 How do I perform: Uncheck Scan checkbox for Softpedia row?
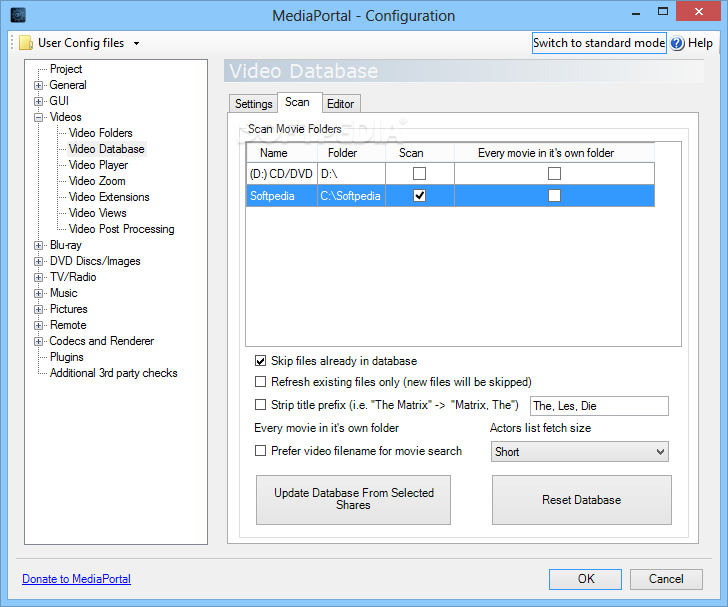[419, 196]
